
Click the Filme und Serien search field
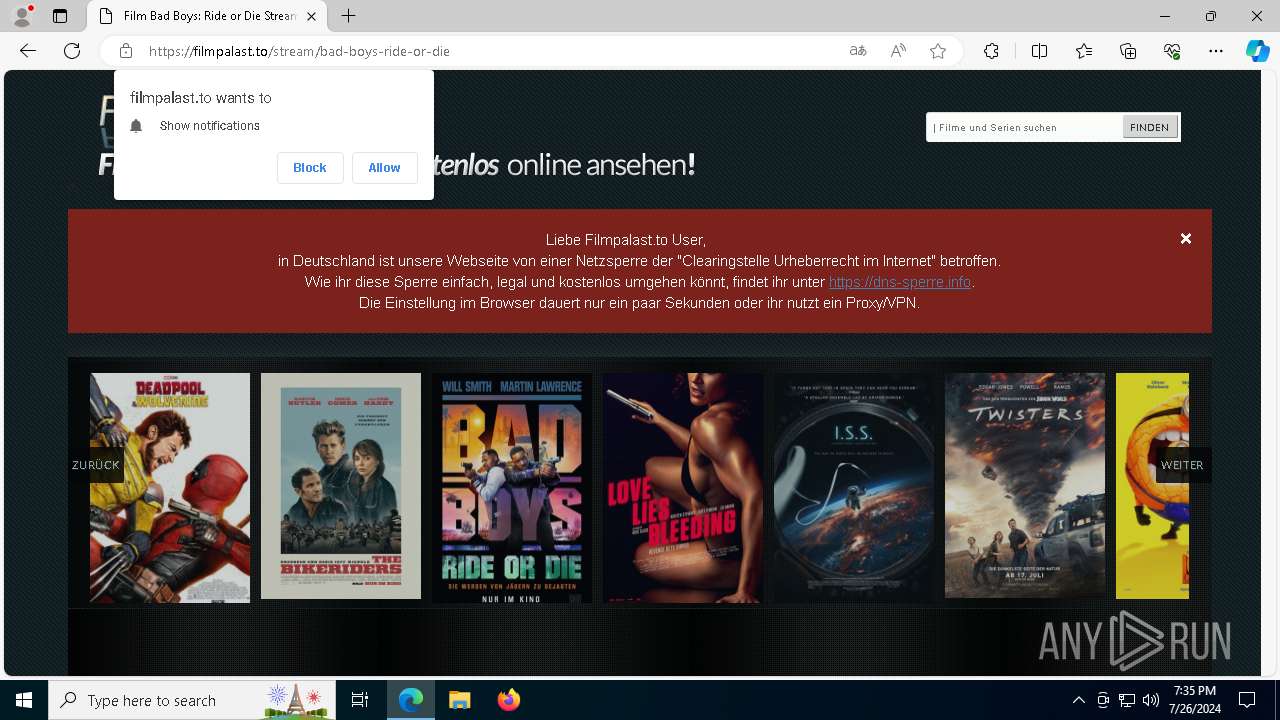tap(1024, 127)
